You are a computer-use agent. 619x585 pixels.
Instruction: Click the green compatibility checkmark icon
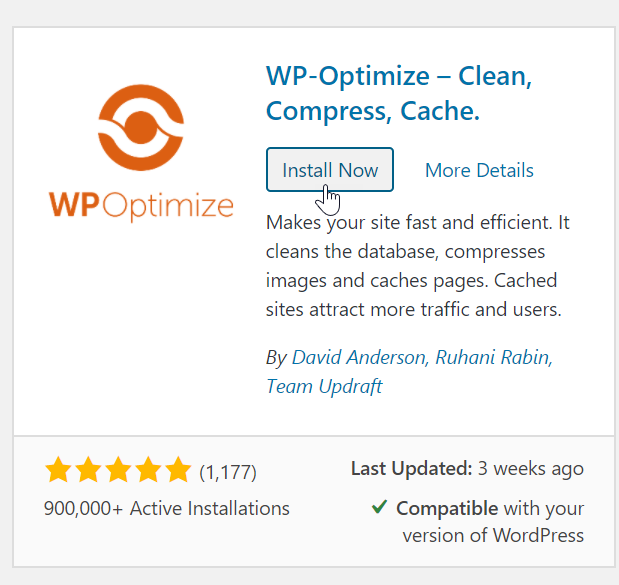coord(380,507)
